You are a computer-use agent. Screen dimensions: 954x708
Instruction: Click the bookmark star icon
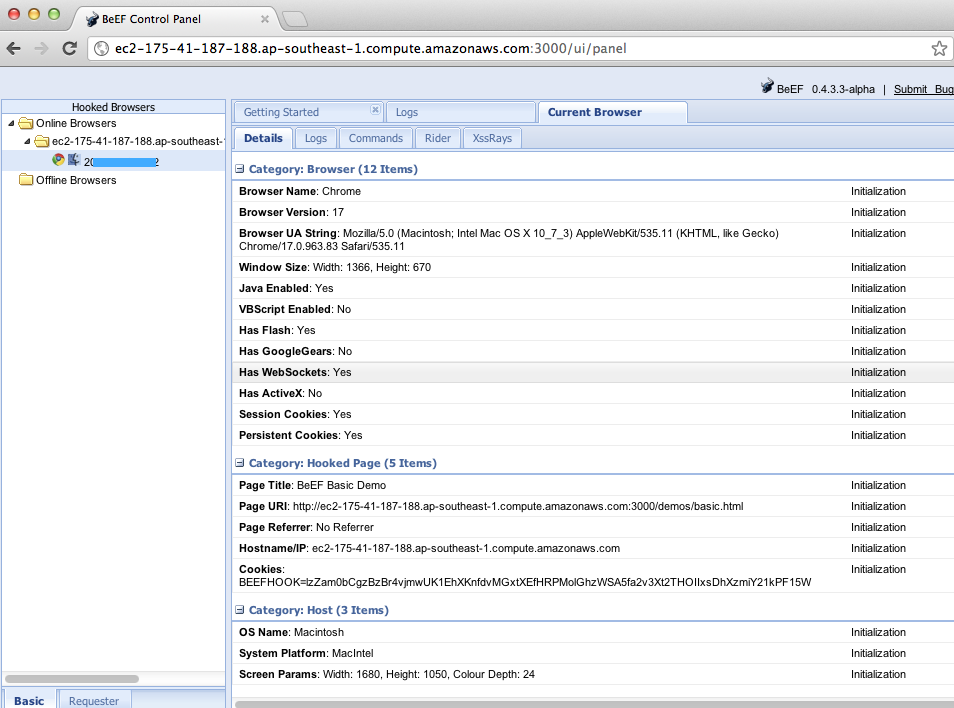(x=939, y=48)
